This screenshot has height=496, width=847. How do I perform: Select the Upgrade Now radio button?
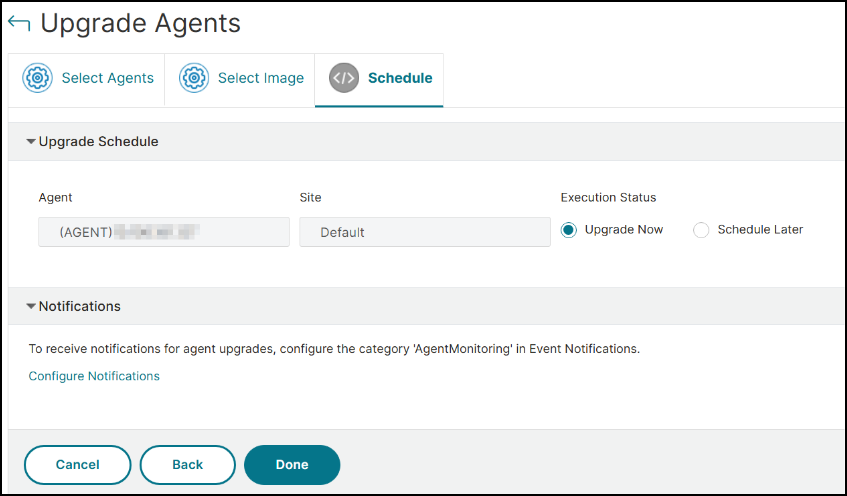(569, 230)
